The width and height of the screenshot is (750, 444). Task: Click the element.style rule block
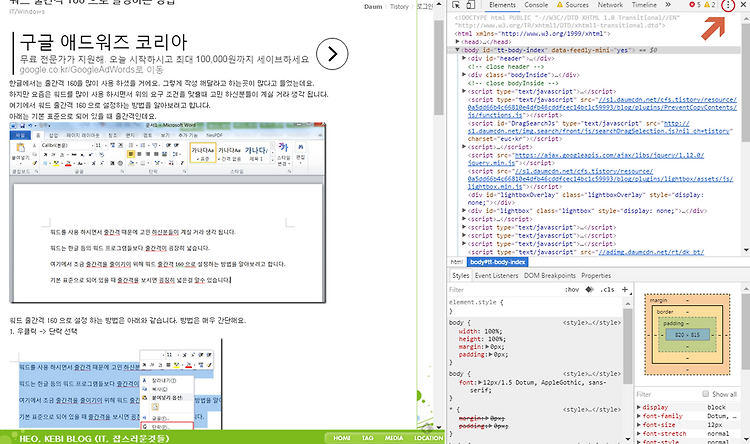534,306
